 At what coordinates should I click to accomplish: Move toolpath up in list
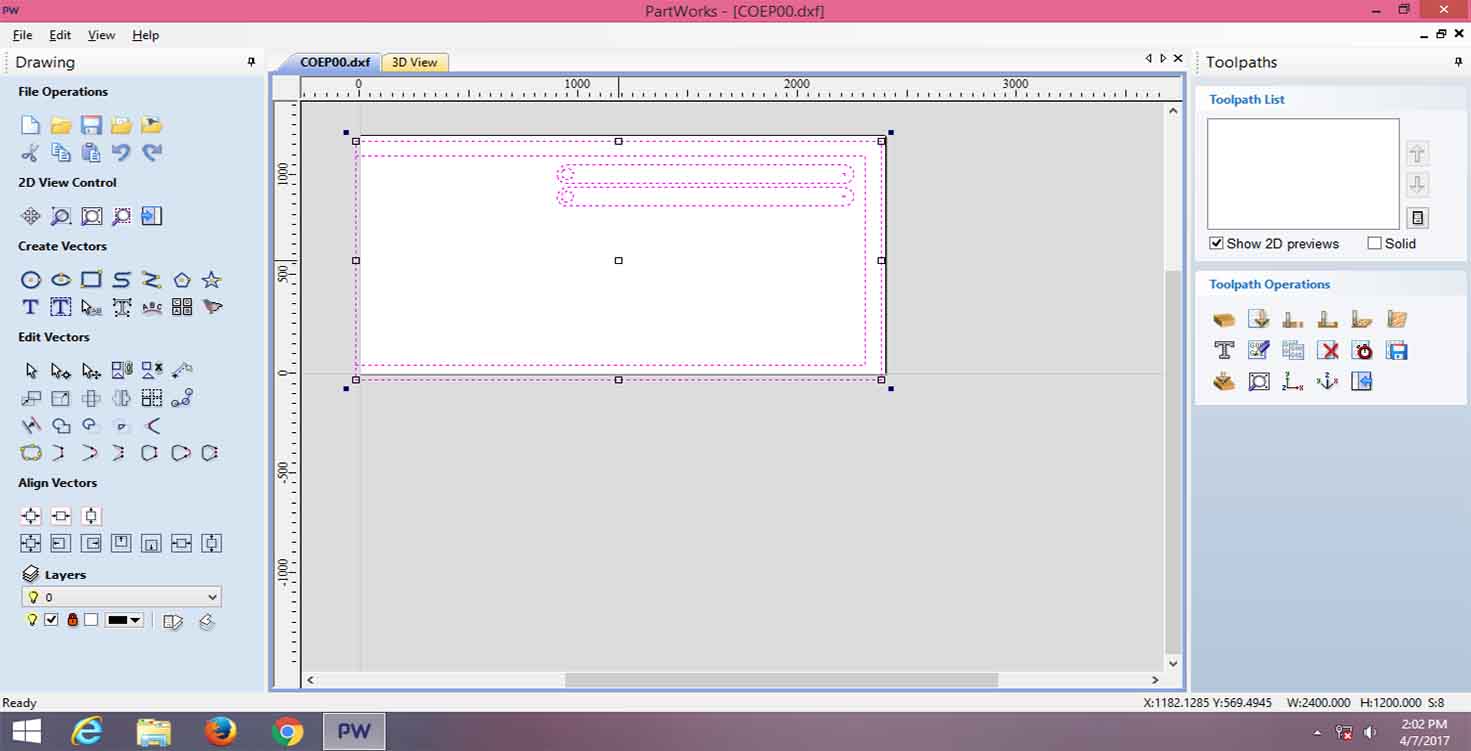[1417, 154]
